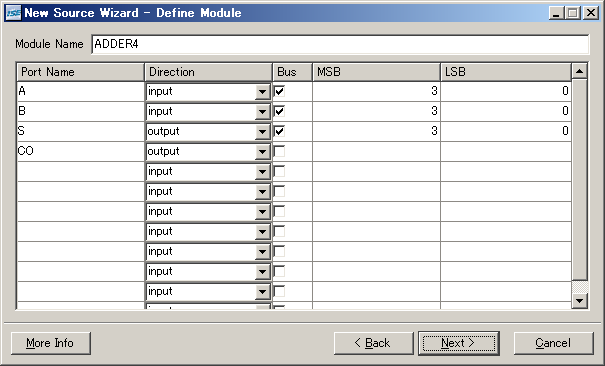
Task: Open the Direction dropdown for port A
Action: click(x=262, y=92)
